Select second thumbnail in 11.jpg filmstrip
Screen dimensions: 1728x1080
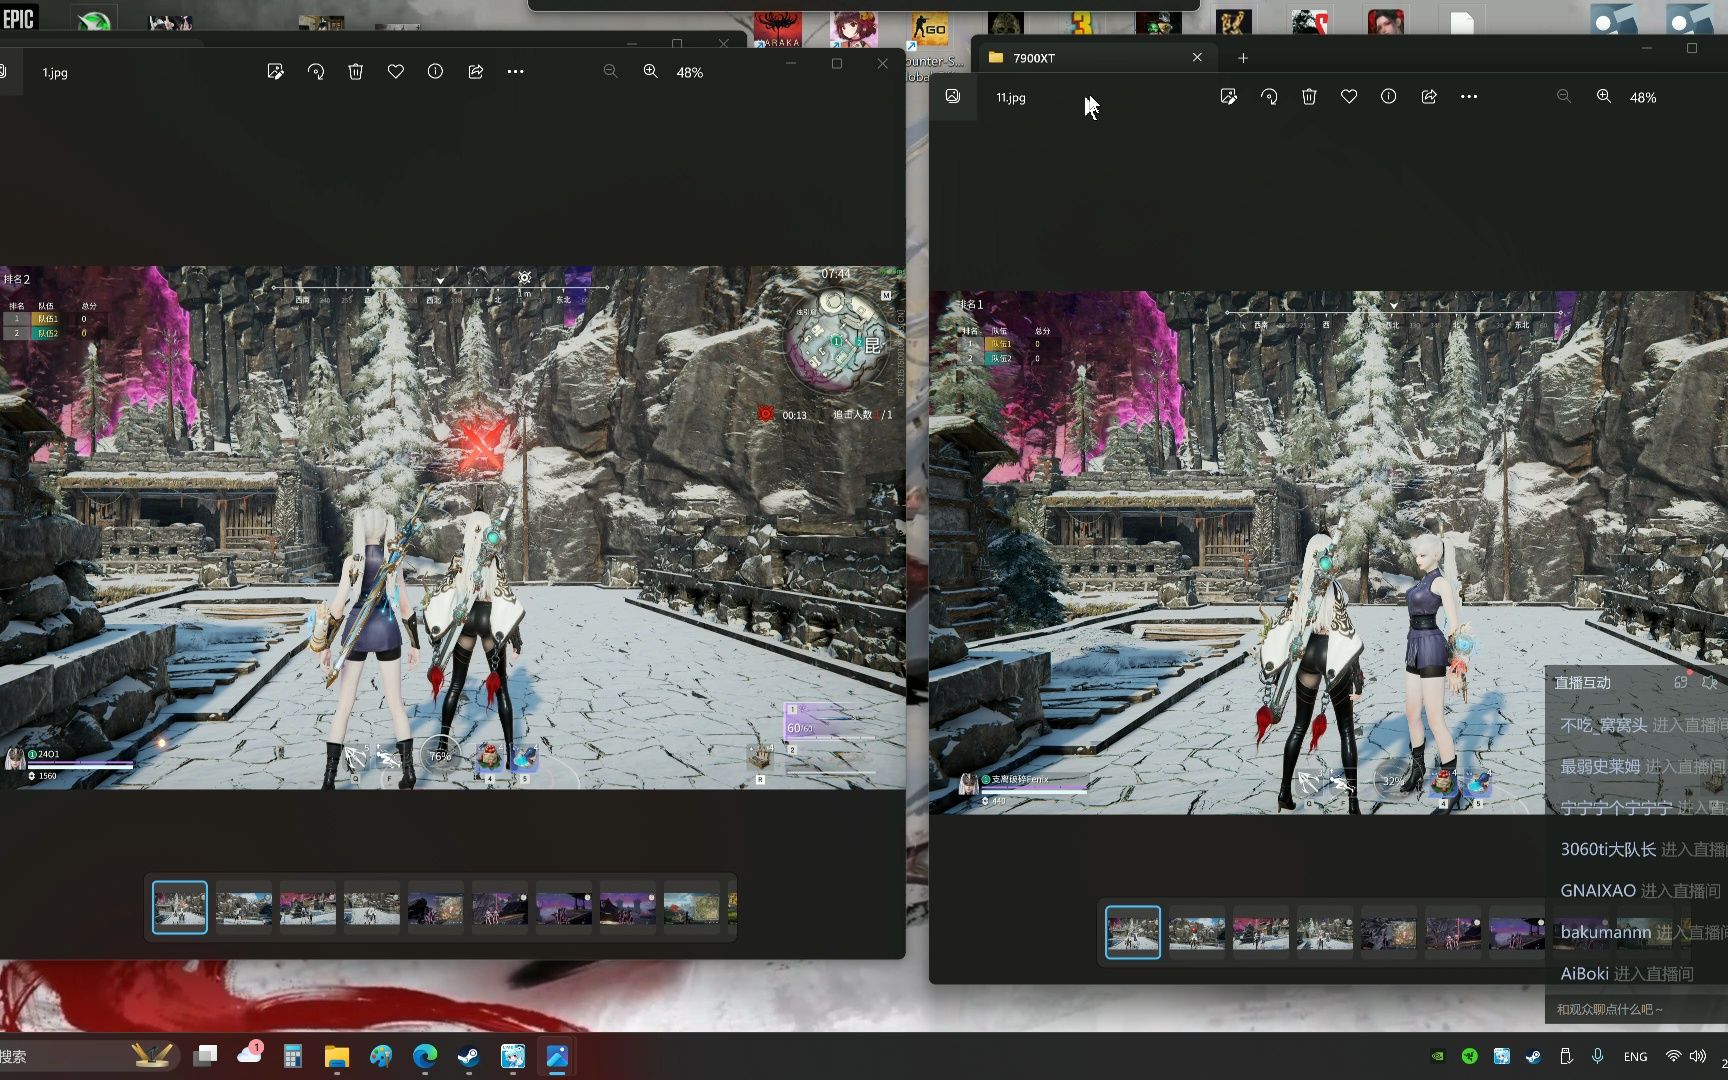(x=1197, y=933)
